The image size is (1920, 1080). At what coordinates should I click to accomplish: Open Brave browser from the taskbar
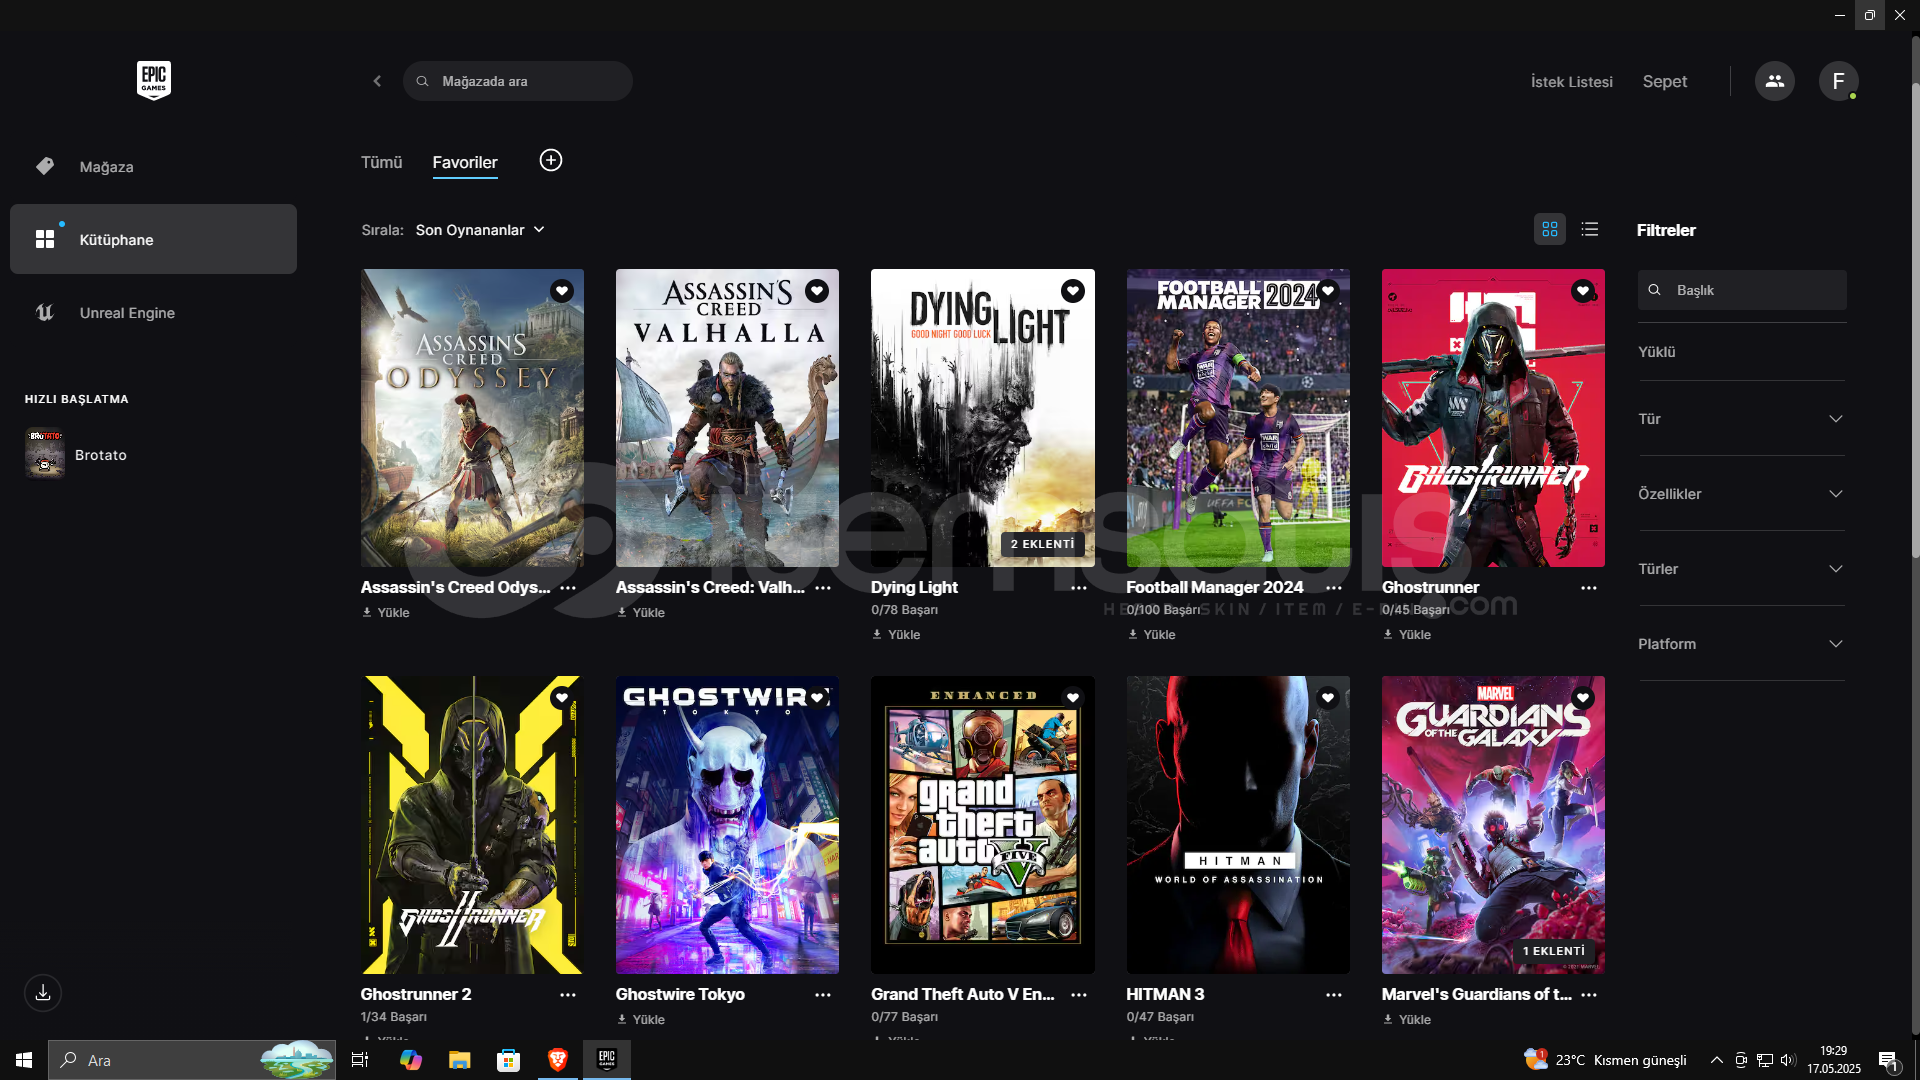pyautogui.click(x=558, y=1060)
